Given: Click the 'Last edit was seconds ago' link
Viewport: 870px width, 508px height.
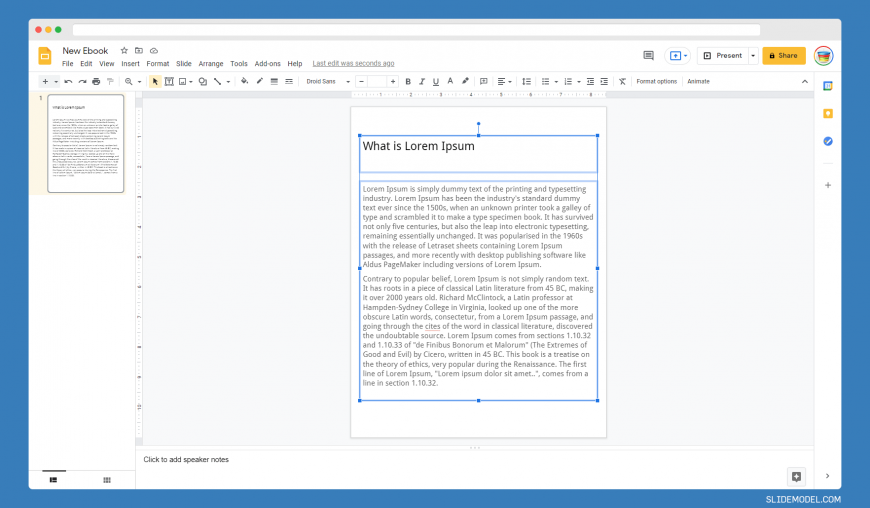Looking at the screenshot, I should click(353, 63).
